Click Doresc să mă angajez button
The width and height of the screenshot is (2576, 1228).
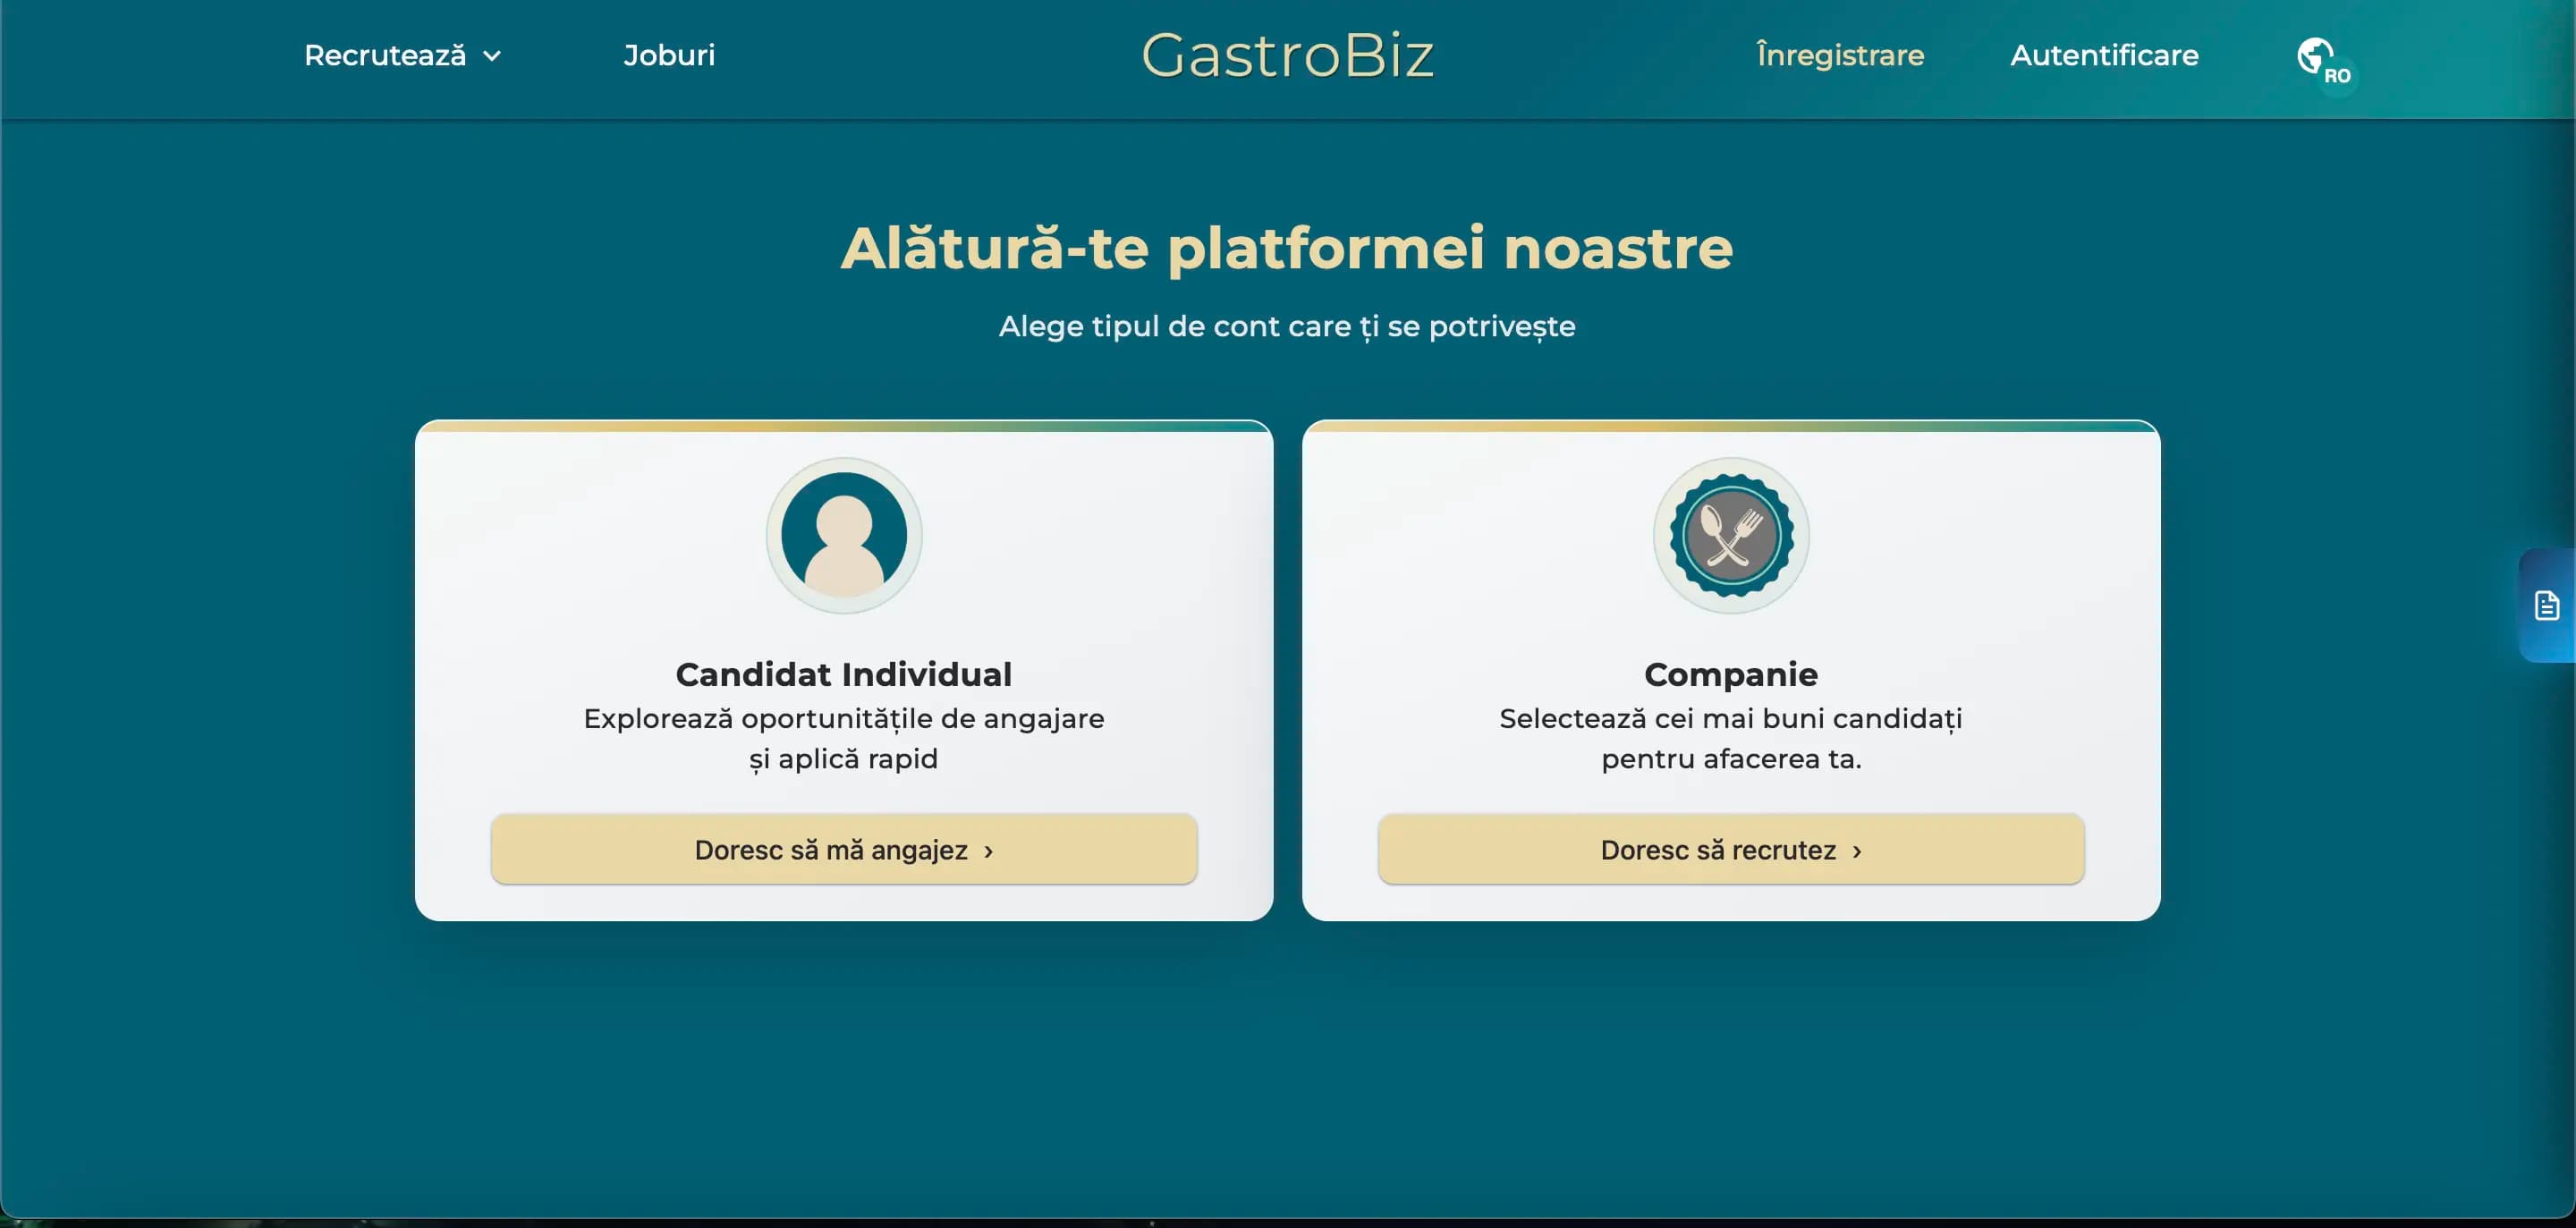[x=844, y=849]
